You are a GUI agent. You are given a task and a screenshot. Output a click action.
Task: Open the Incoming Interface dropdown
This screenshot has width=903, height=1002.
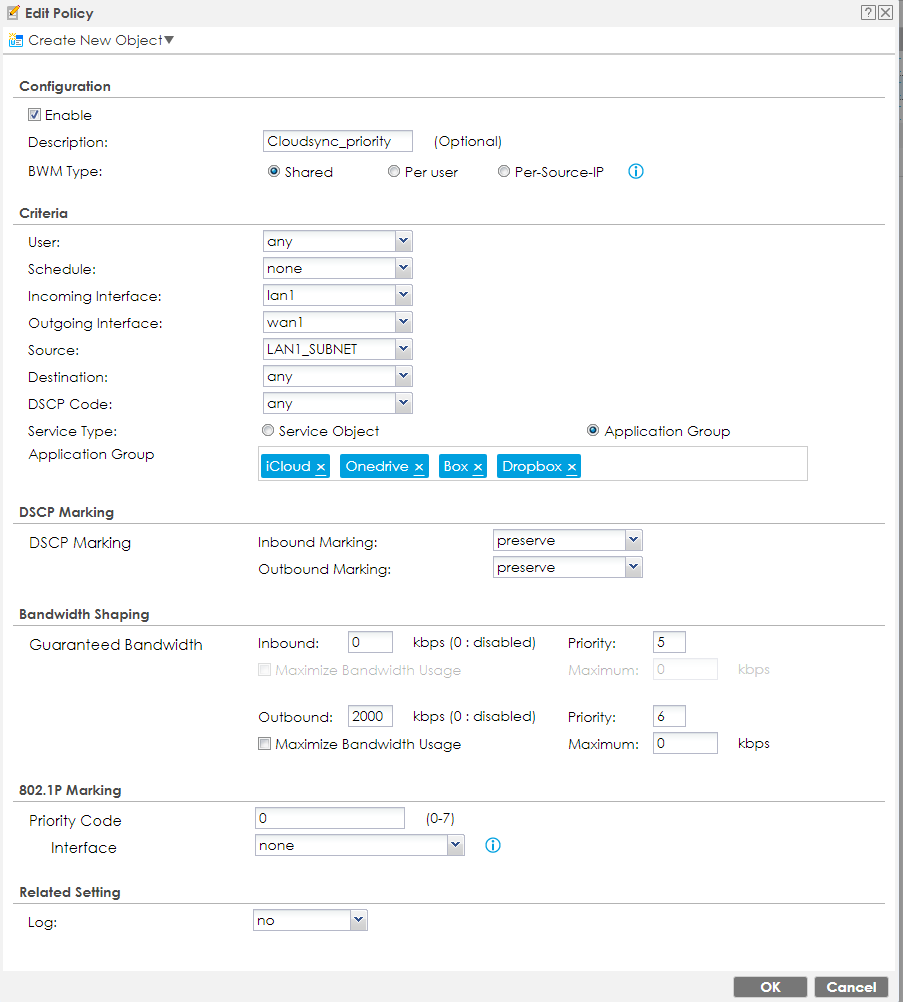click(403, 296)
